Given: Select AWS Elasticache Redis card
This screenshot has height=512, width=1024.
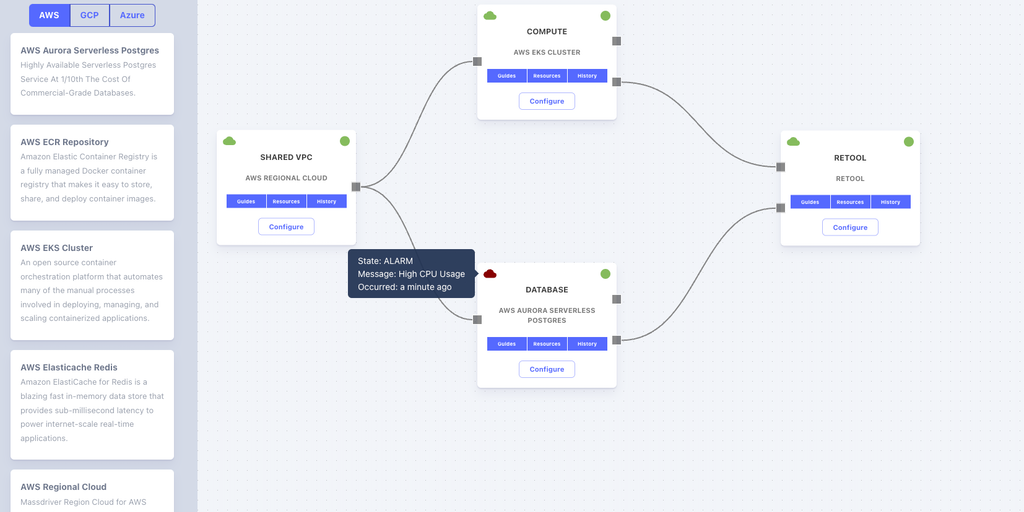Looking at the screenshot, I should click(92, 405).
